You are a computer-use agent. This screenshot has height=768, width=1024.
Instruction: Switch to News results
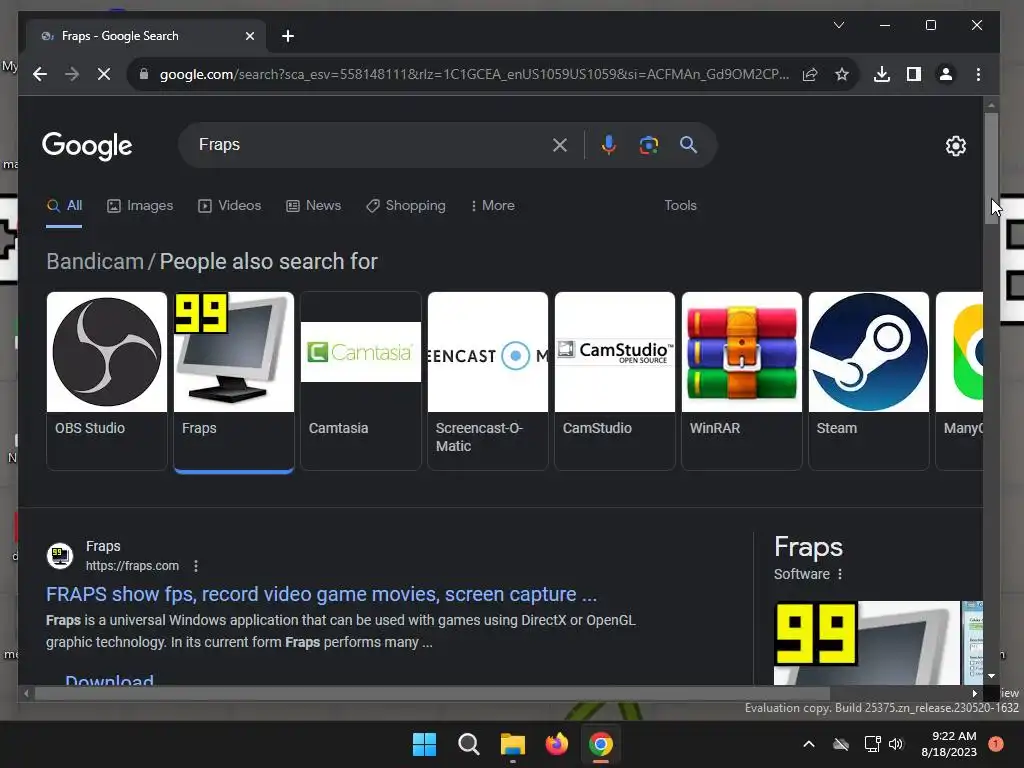point(313,206)
